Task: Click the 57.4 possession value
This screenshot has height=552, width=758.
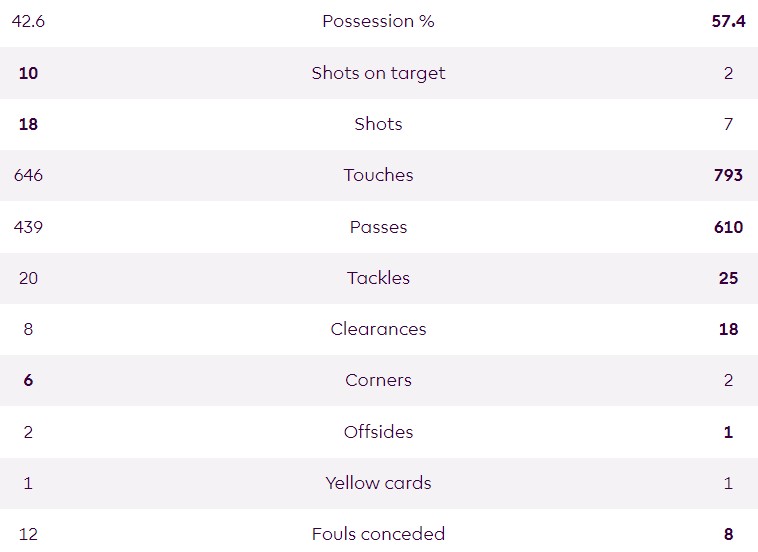Action: [x=728, y=21]
